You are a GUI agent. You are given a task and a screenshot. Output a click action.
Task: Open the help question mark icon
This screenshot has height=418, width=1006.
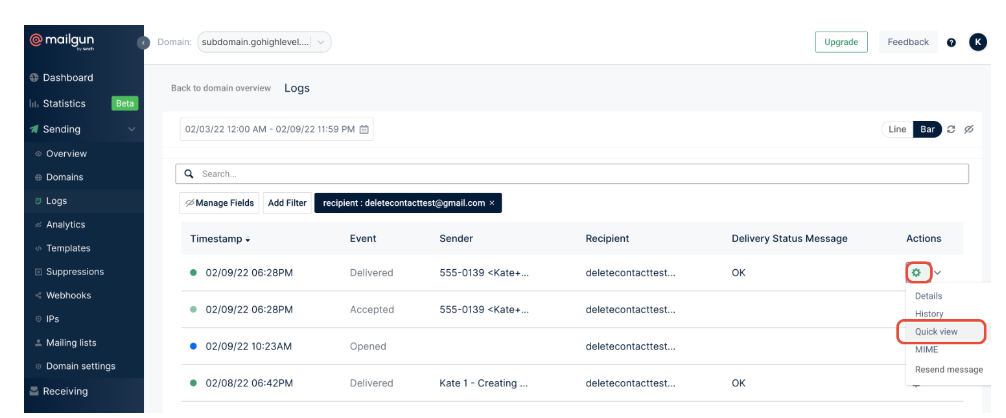pyautogui.click(x=951, y=42)
